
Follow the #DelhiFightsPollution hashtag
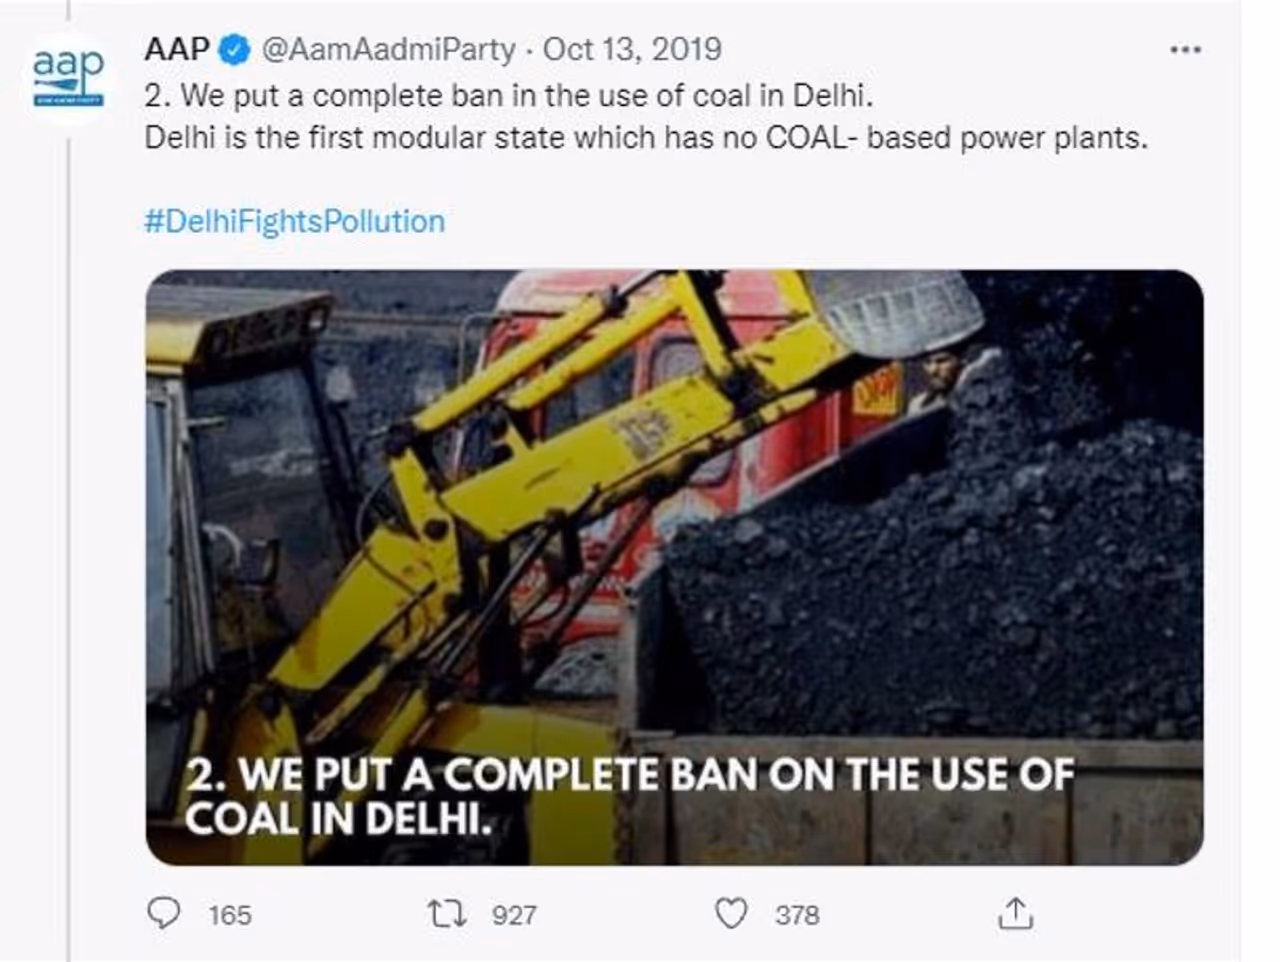coord(294,221)
